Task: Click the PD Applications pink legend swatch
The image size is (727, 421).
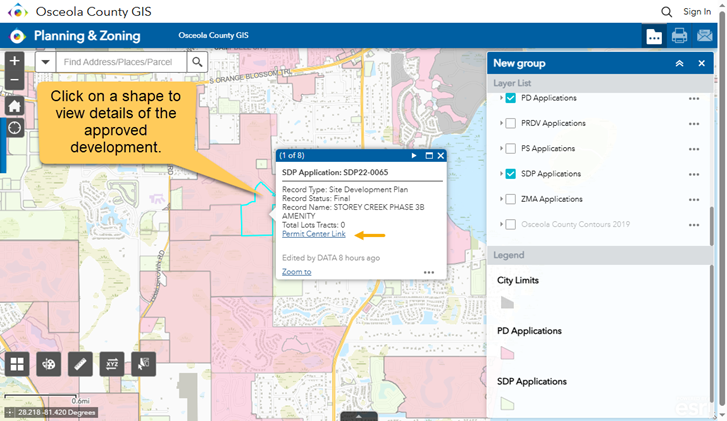Action: tap(507, 353)
